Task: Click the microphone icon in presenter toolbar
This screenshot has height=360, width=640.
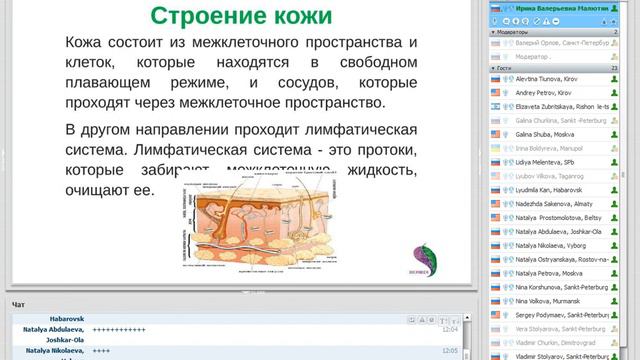Action: point(495,21)
